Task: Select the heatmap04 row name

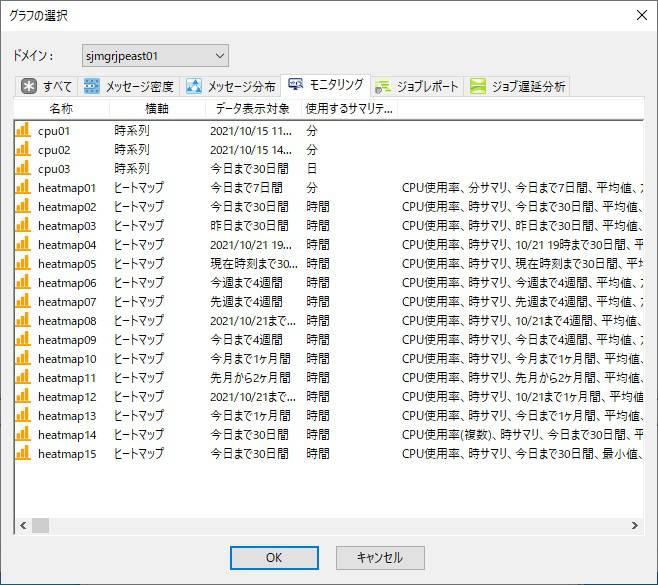Action: 67,245
